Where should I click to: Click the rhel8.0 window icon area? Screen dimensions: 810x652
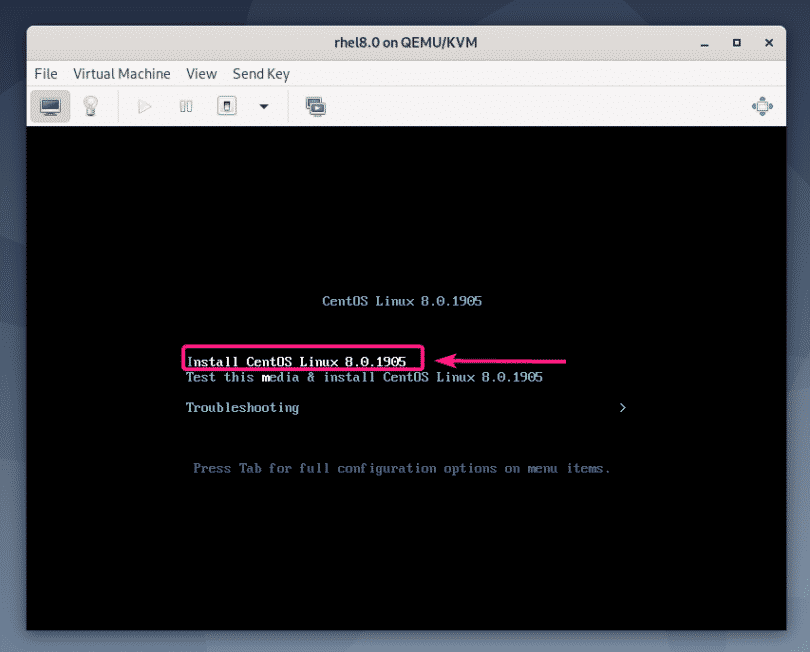point(405,42)
